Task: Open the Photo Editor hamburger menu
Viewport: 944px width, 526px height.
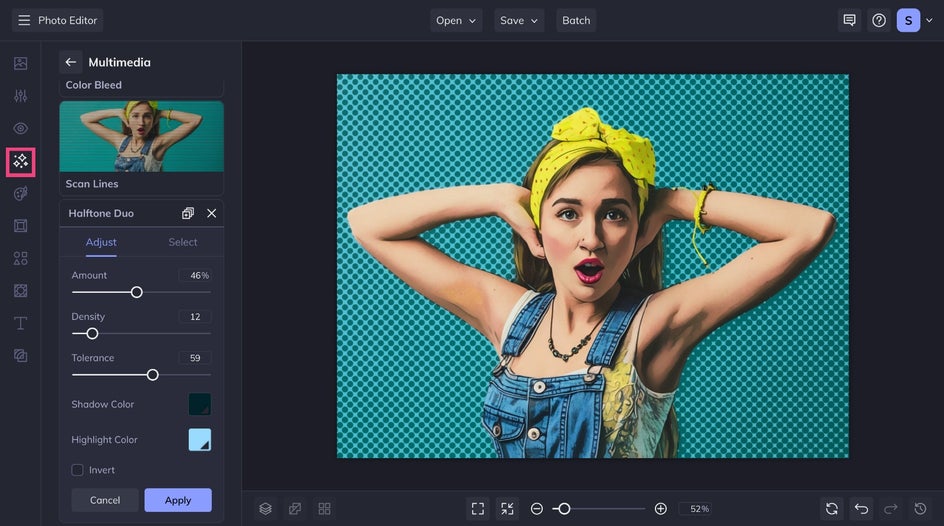Action: click(24, 20)
